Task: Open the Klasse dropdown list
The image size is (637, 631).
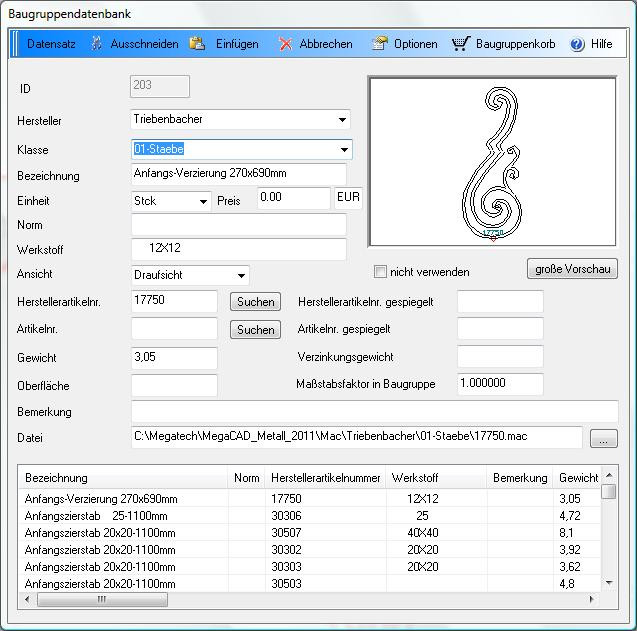Action: pyautogui.click(x=343, y=150)
